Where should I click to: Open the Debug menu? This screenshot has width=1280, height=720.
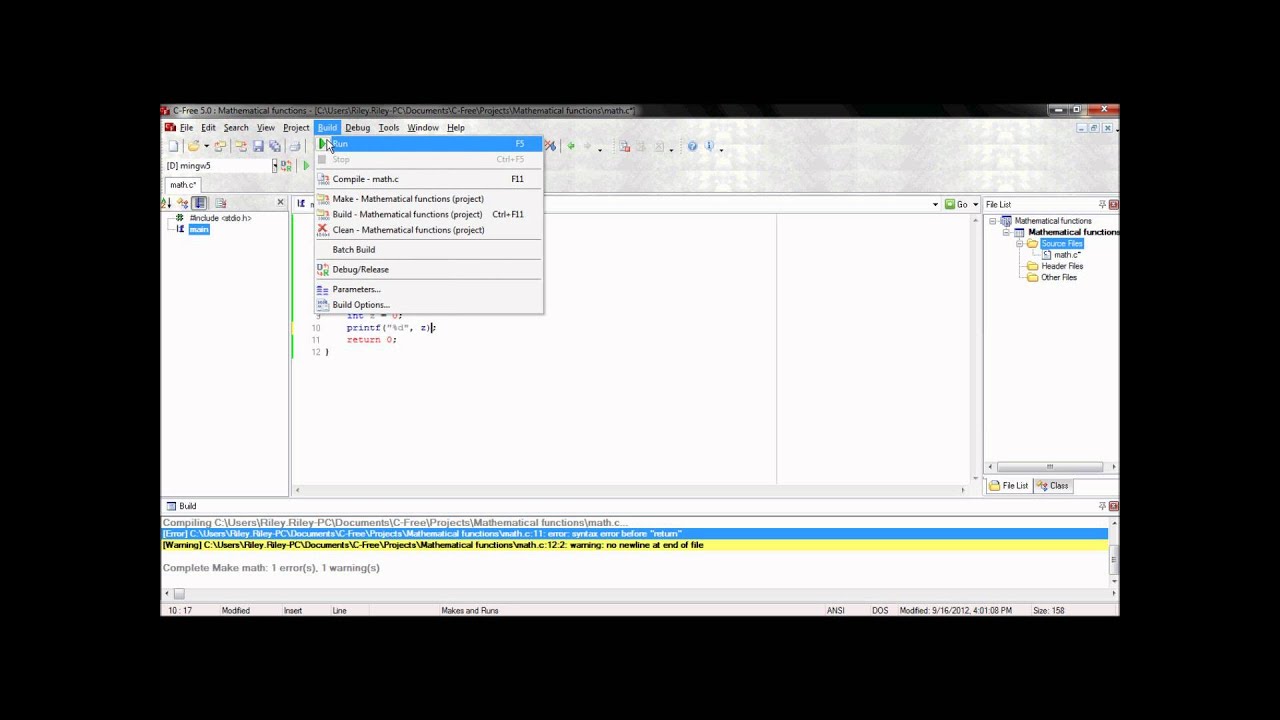(x=357, y=128)
